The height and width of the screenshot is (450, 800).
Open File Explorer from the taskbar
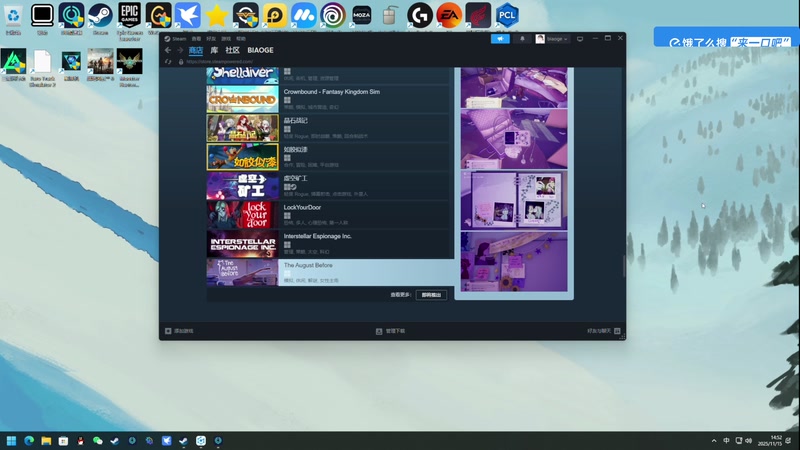[x=46, y=441]
